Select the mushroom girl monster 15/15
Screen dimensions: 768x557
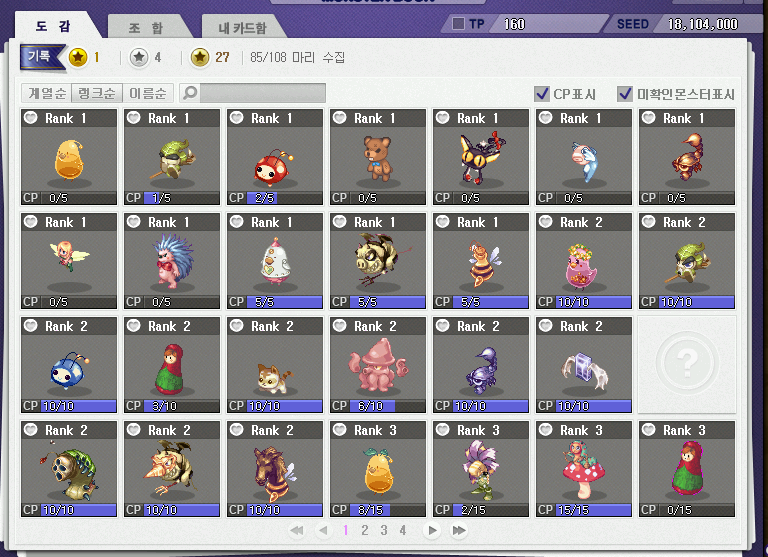coord(584,469)
